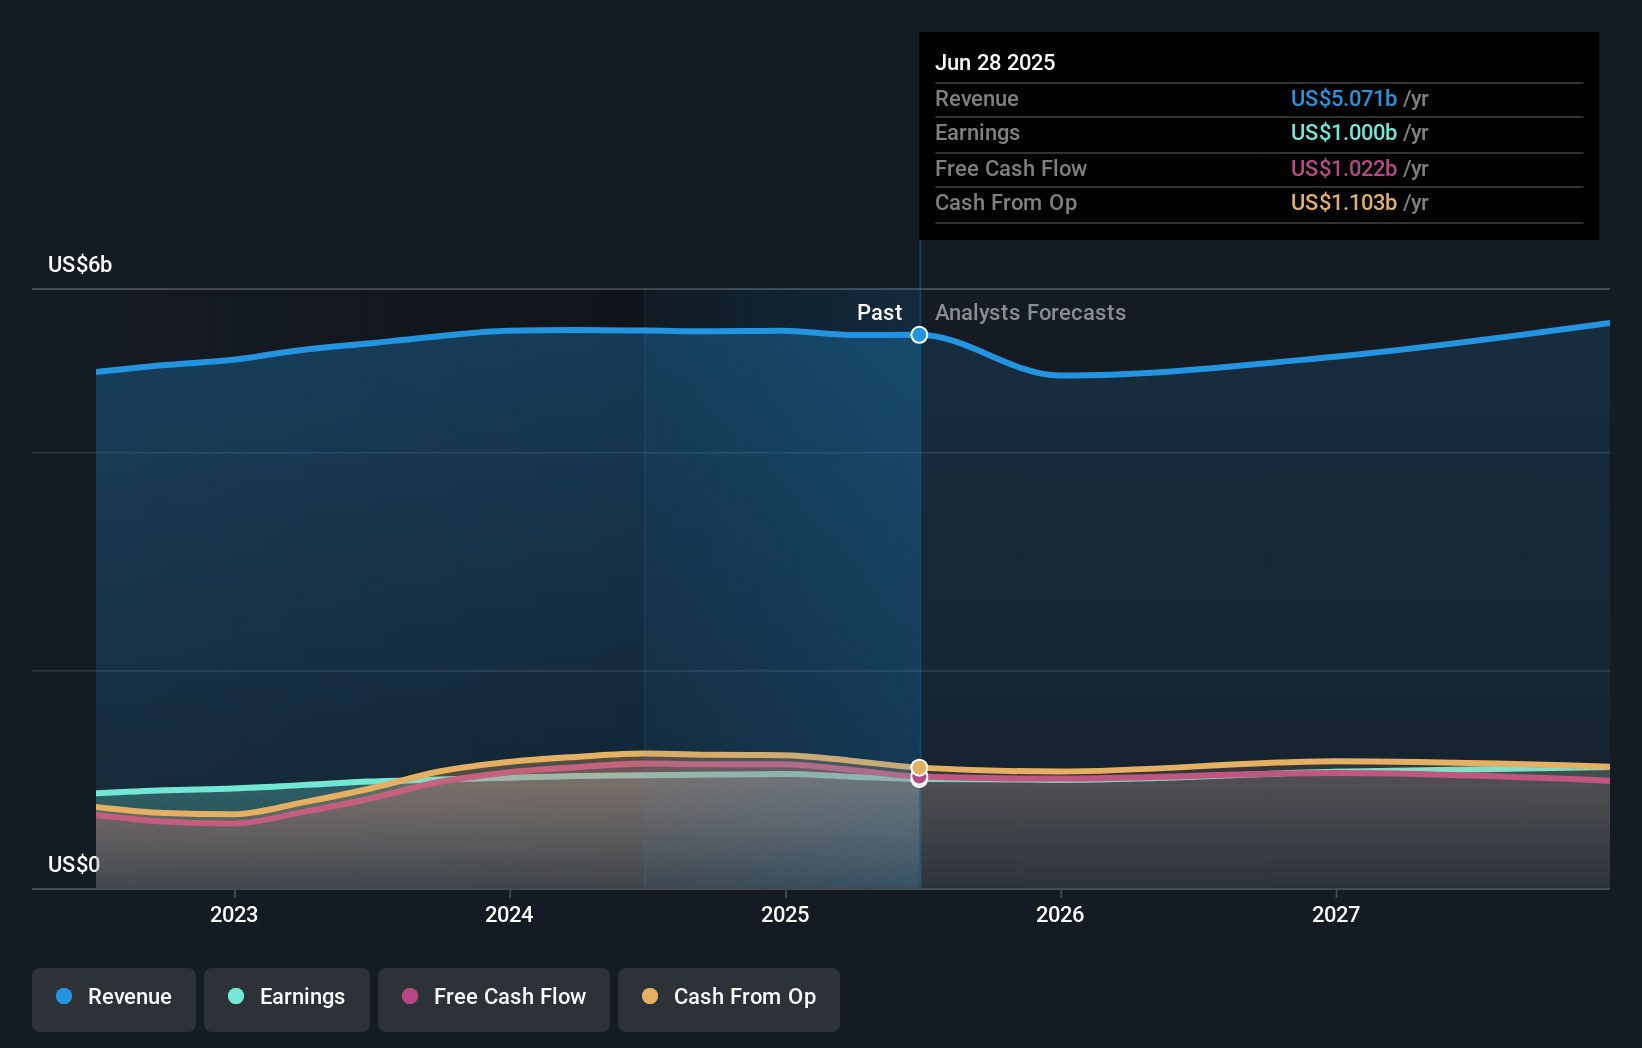The width and height of the screenshot is (1642, 1048).
Task: Click the Past label on chart
Action: click(x=879, y=313)
